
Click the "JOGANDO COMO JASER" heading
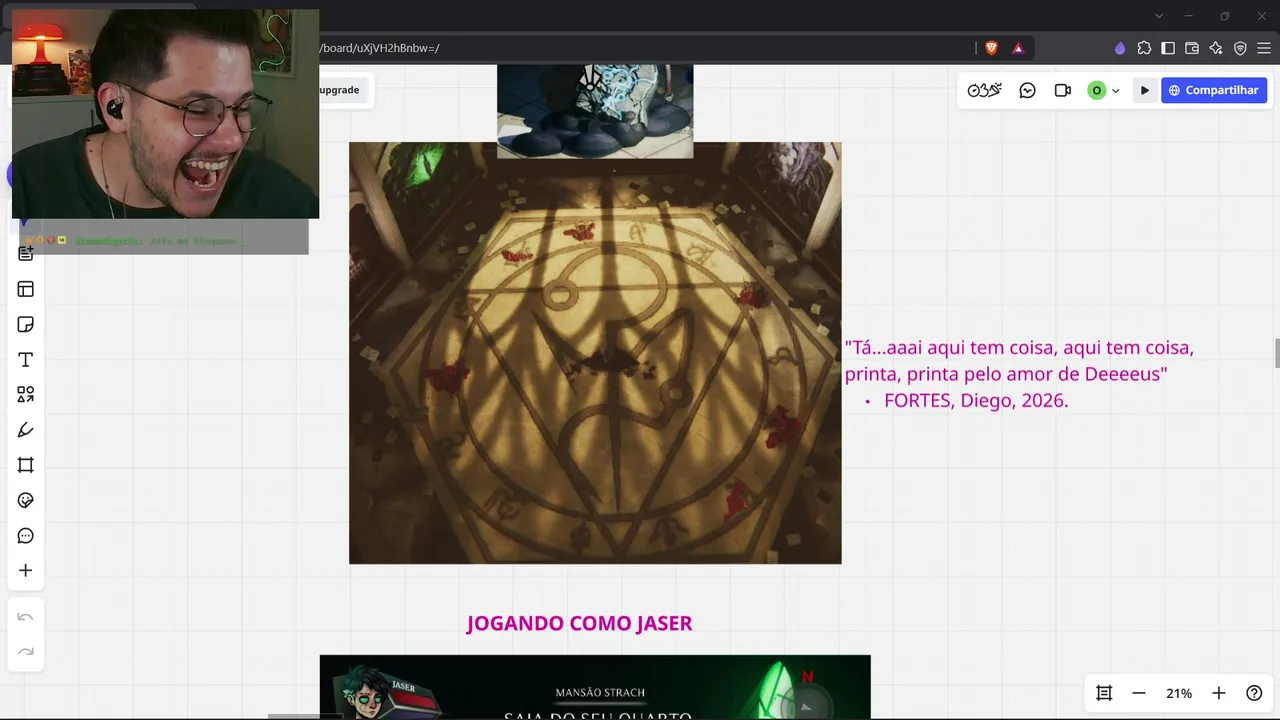579,623
